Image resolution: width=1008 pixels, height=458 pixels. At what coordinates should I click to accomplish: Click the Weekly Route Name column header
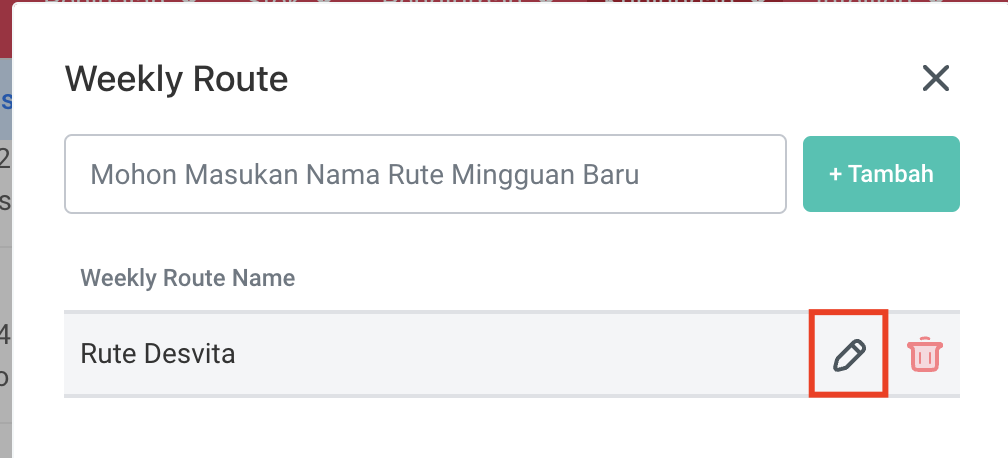(188, 277)
